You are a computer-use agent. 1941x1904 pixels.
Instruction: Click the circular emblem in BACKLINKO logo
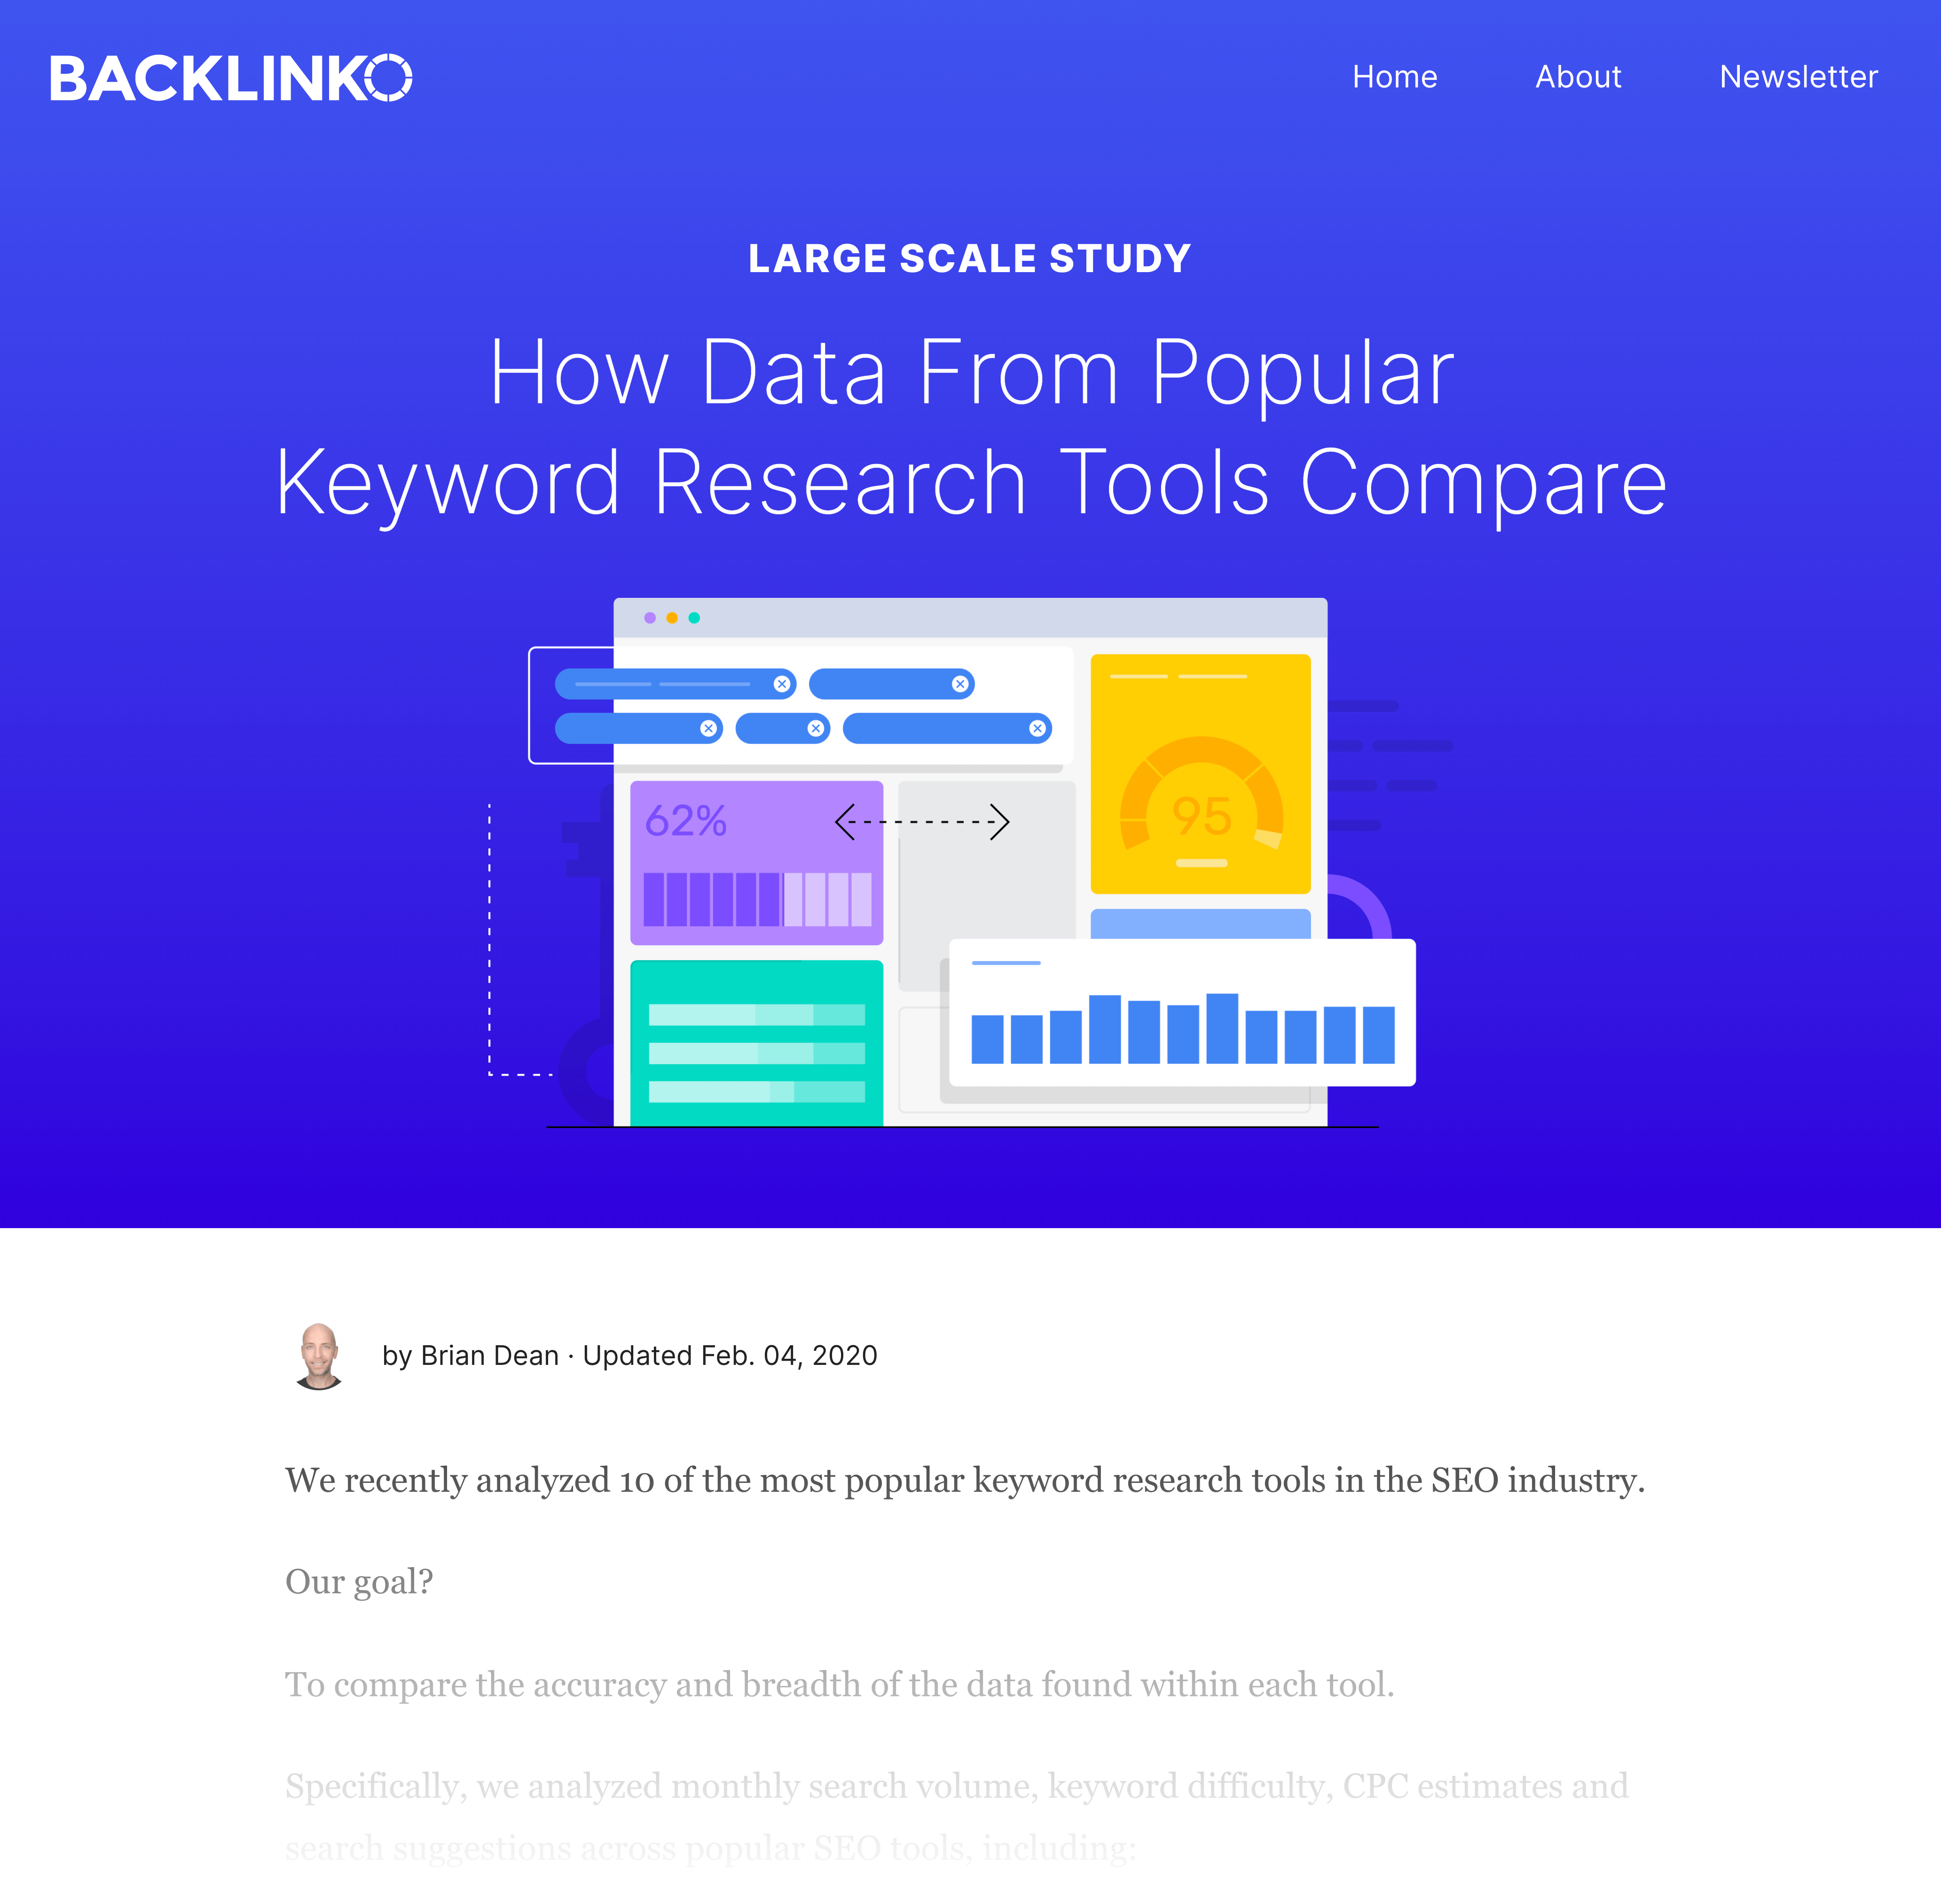(x=391, y=77)
